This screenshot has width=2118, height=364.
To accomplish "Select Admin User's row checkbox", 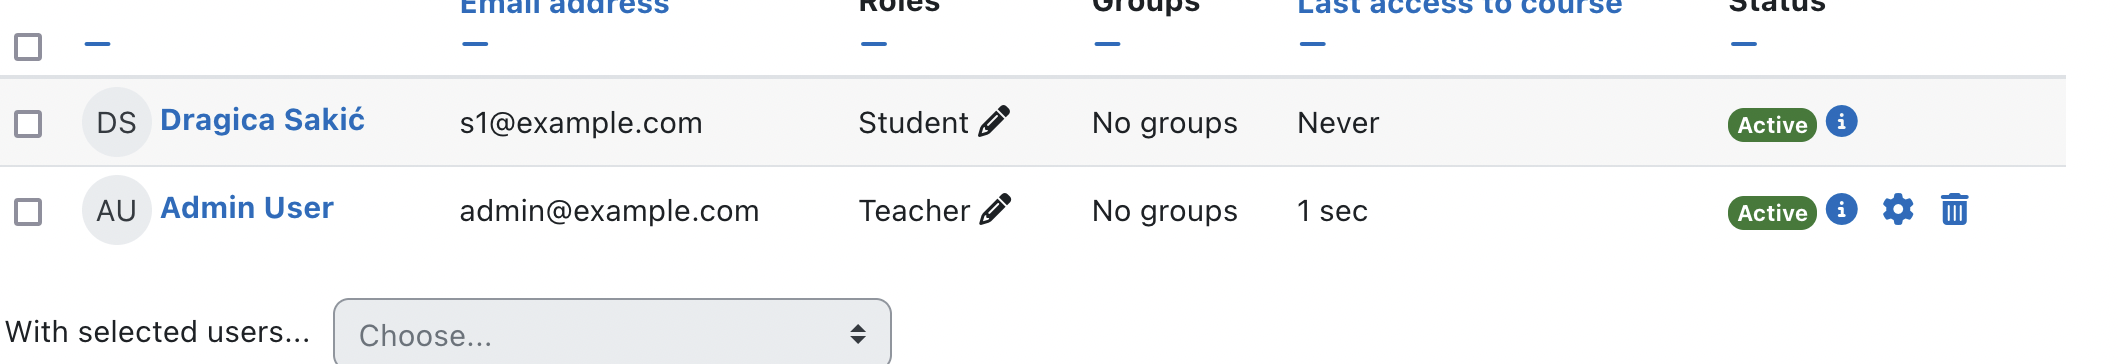I will pos(28,212).
